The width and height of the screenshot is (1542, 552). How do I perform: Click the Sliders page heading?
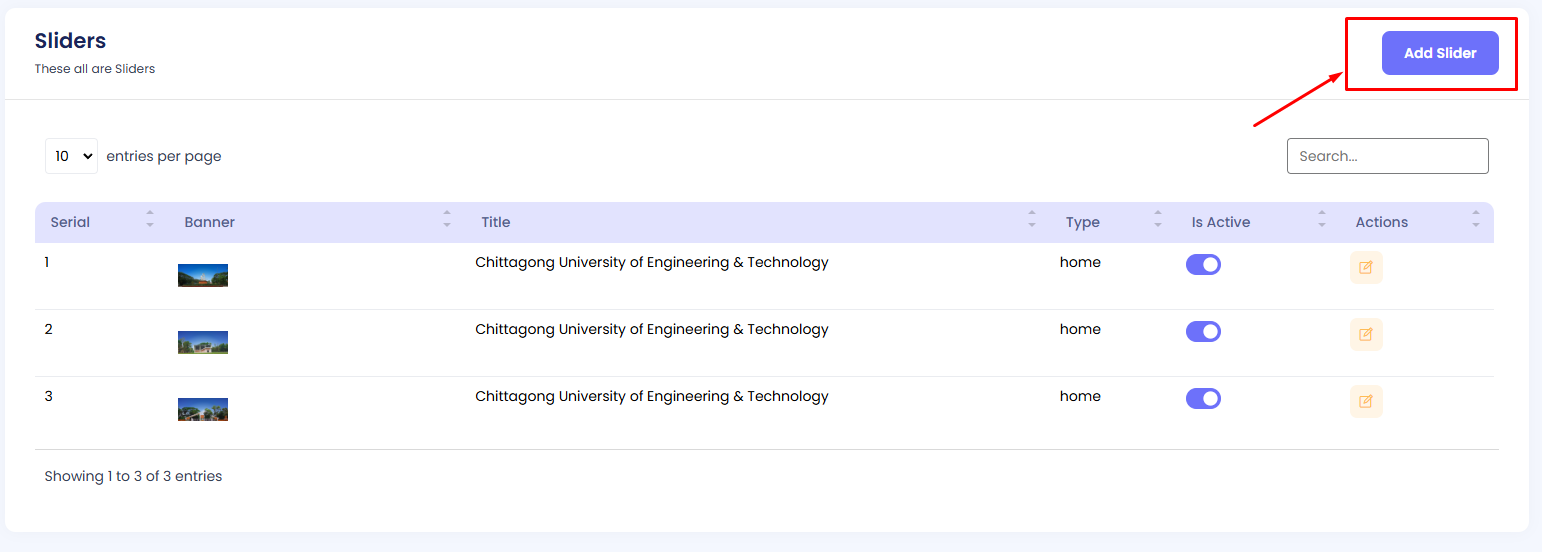(70, 41)
